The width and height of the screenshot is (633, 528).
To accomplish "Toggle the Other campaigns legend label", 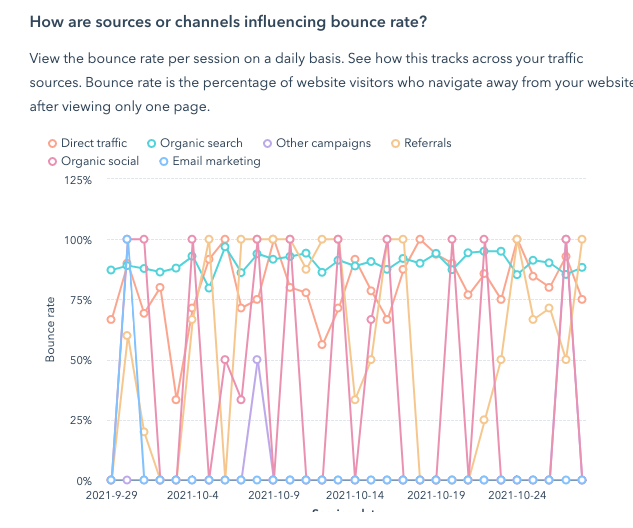I will (323, 143).
